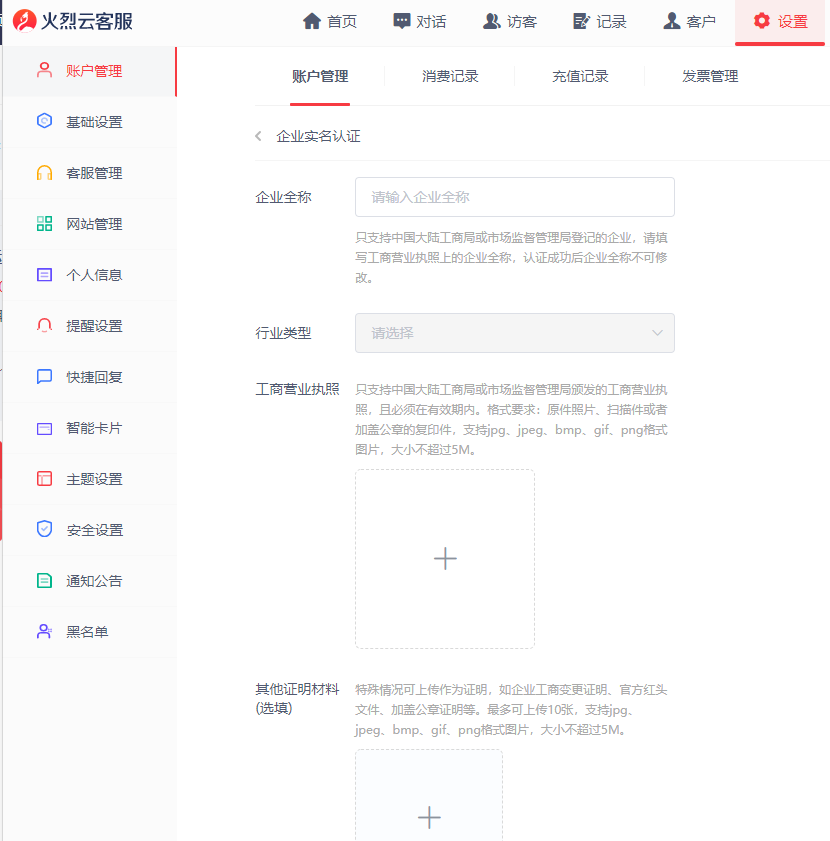Switch to the 消费记录 tab
The image size is (830, 841).
click(x=450, y=76)
